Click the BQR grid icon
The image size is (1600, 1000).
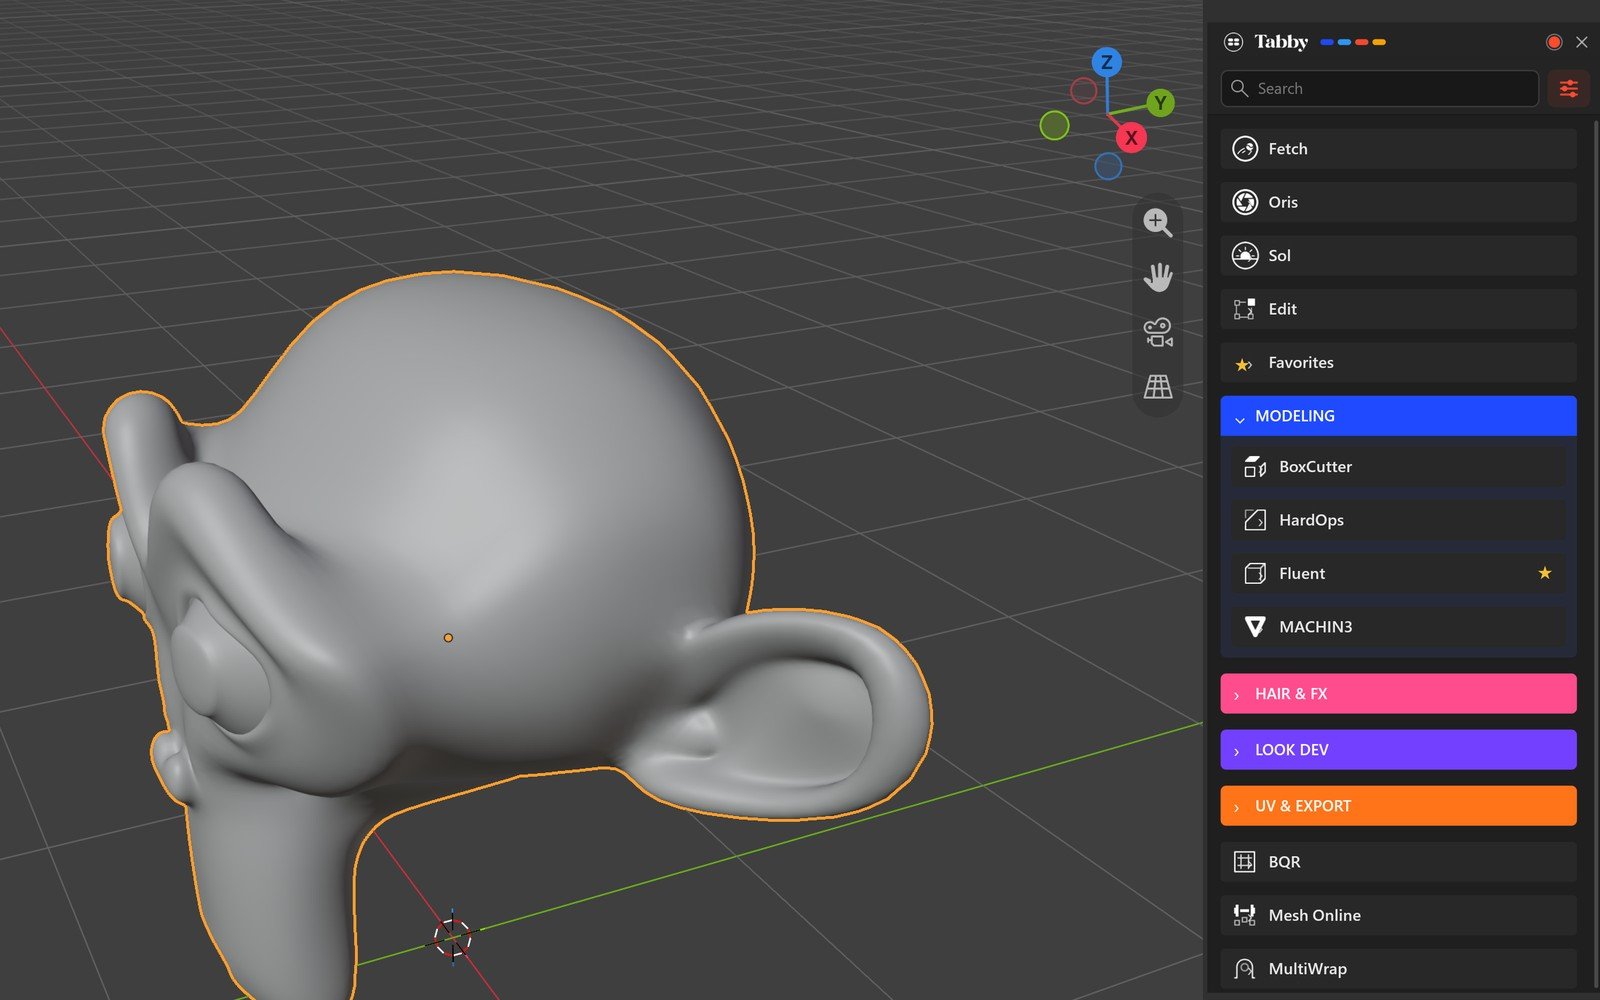(1244, 862)
